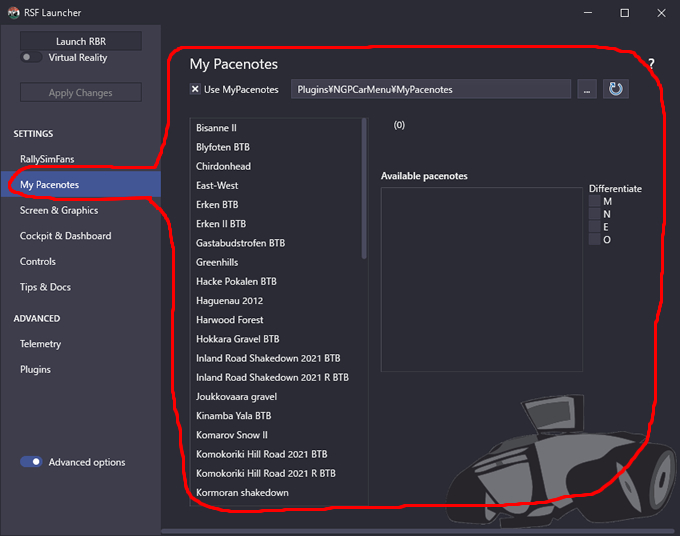Select Erken II BTB stage
The height and width of the screenshot is (536, 680).
(275, 224)
